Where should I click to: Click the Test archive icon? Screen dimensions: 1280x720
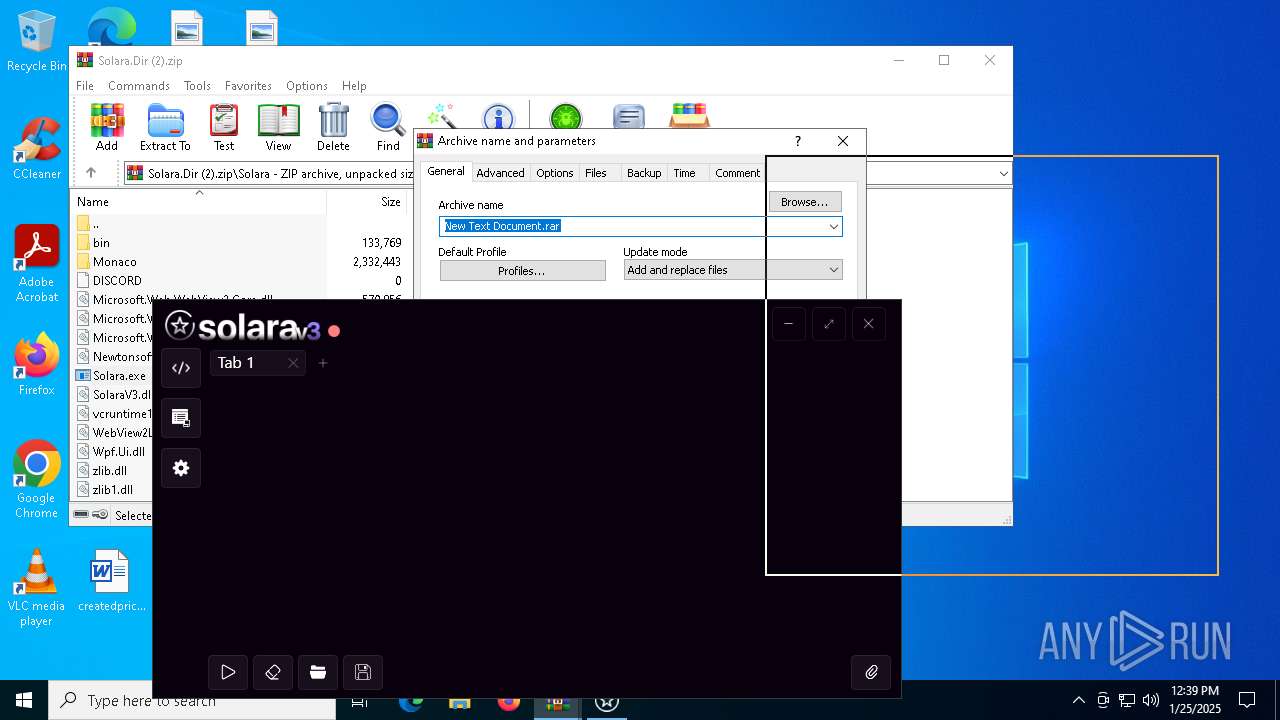pos(224,127)
